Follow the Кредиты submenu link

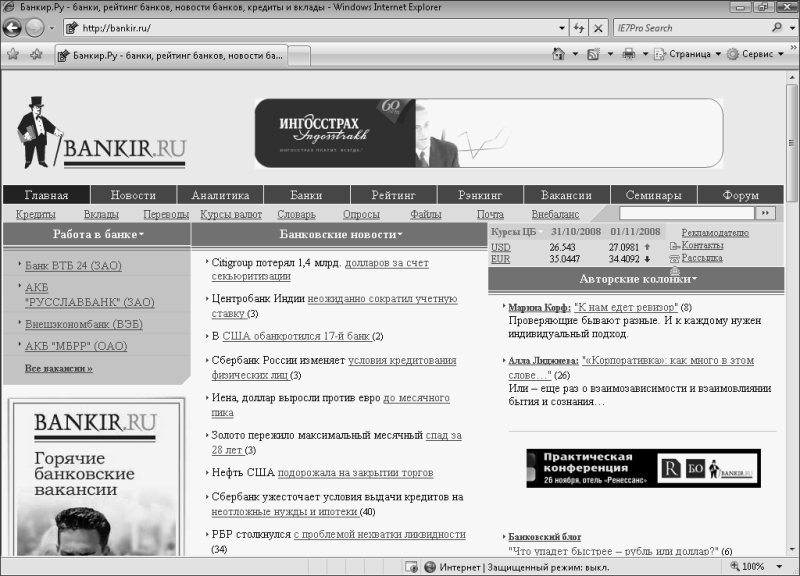point(36,214)
